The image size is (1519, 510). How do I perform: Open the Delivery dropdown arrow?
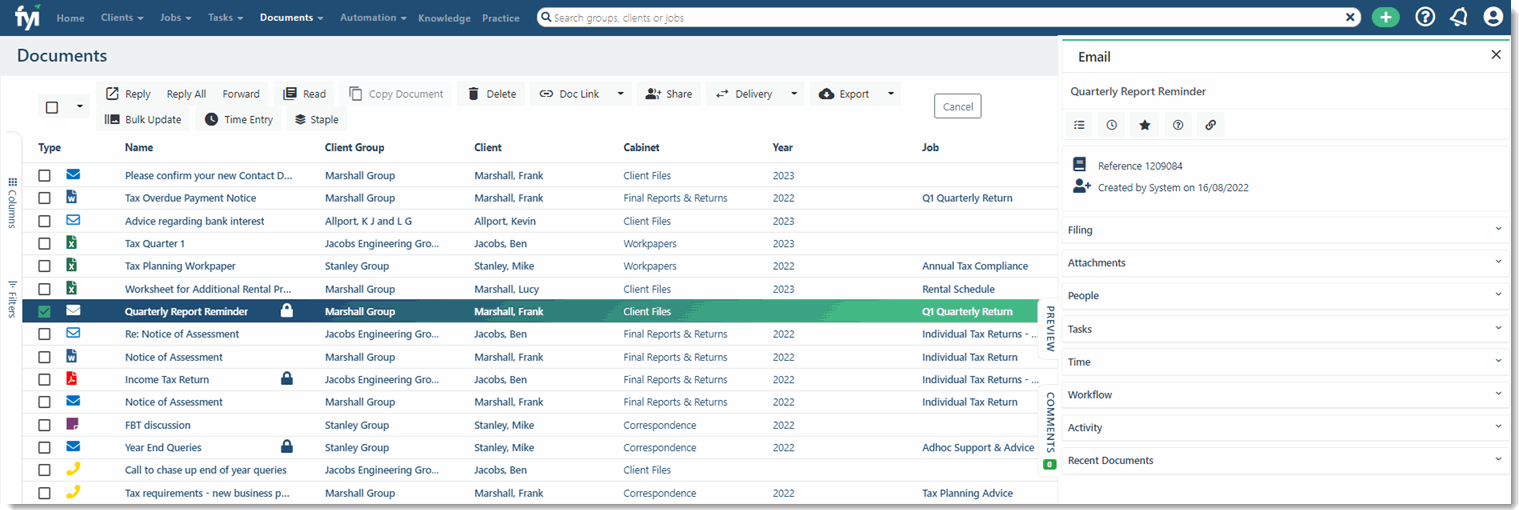[794, 94]
